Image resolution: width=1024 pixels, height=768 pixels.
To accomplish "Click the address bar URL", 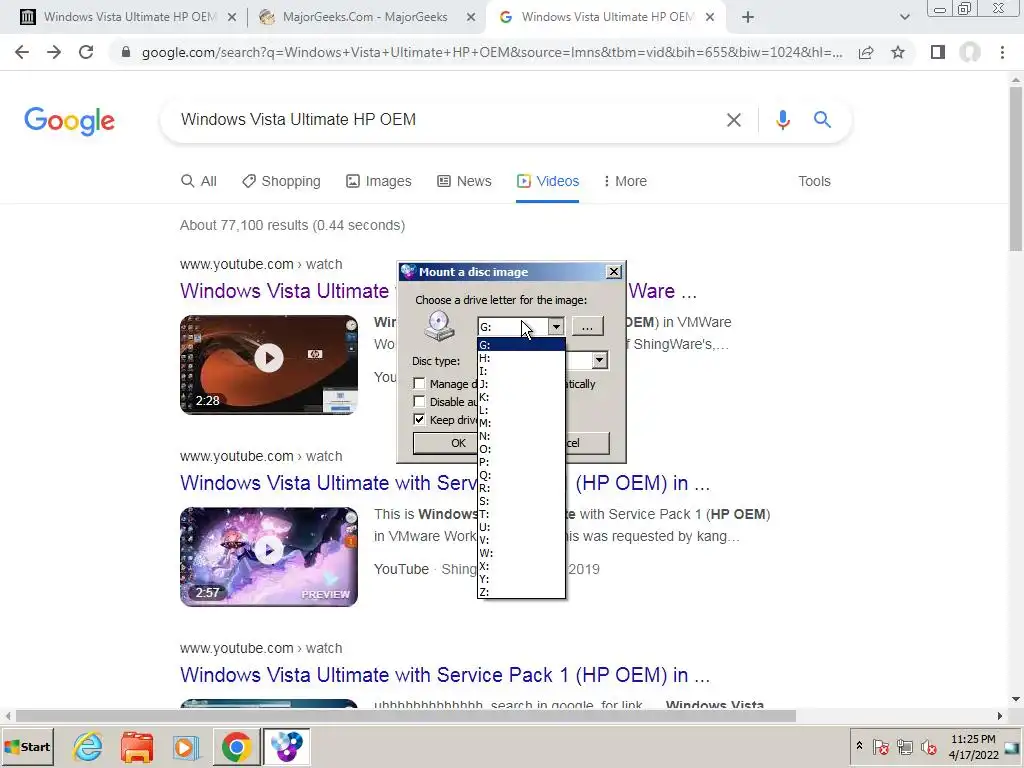I will [492, 52].
